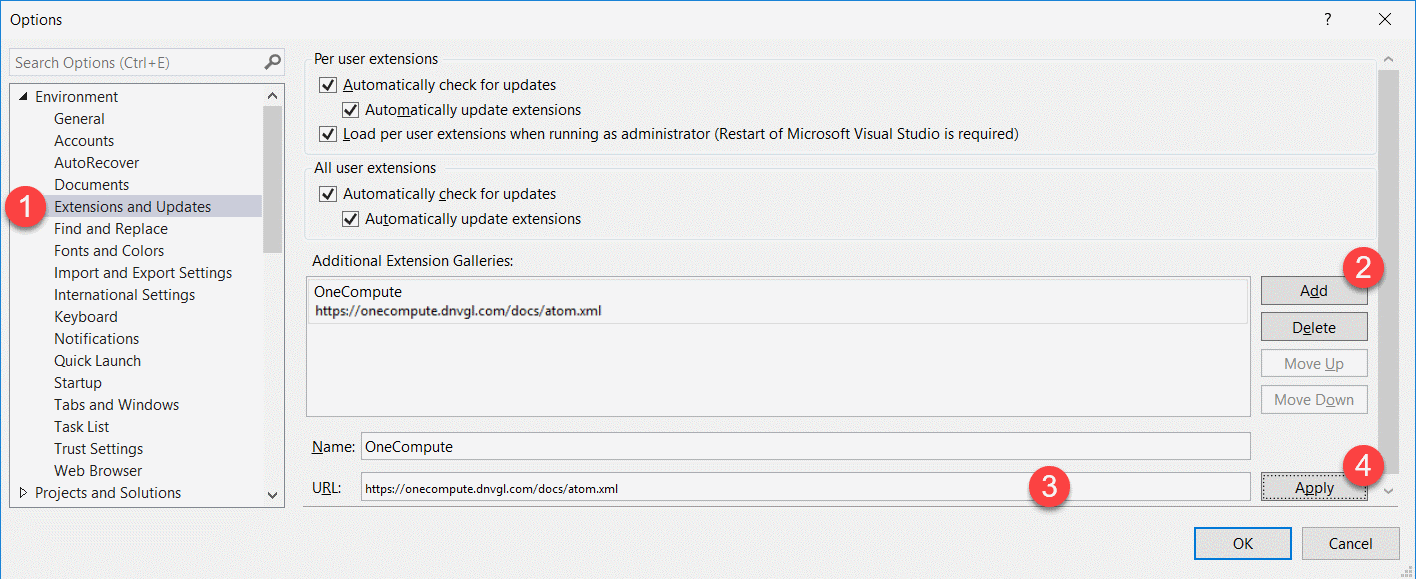Close the Options dialog
1416x579 pixels.
pyautogui.click(x=1385, y=19)
